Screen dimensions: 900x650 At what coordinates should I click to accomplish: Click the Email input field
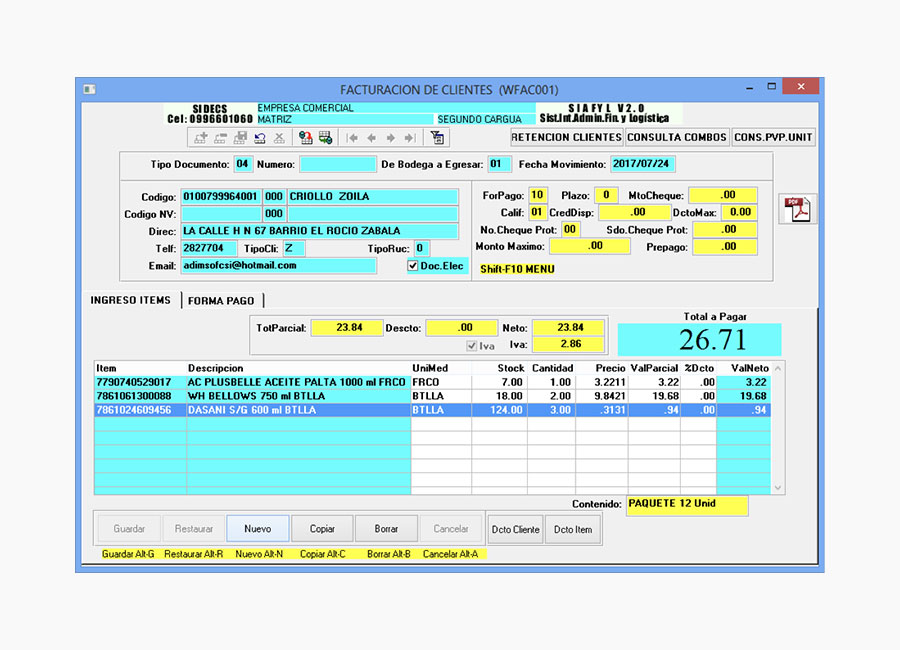[279, 266]
